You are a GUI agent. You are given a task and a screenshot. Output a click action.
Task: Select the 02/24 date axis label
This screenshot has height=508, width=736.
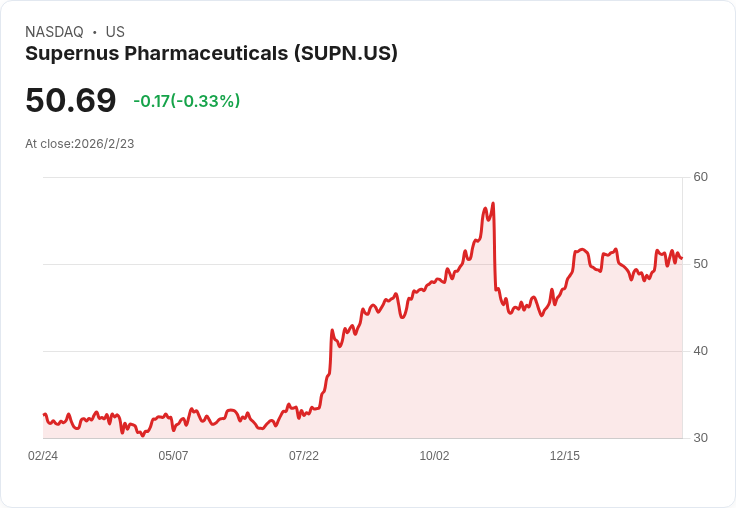(43, 456)
